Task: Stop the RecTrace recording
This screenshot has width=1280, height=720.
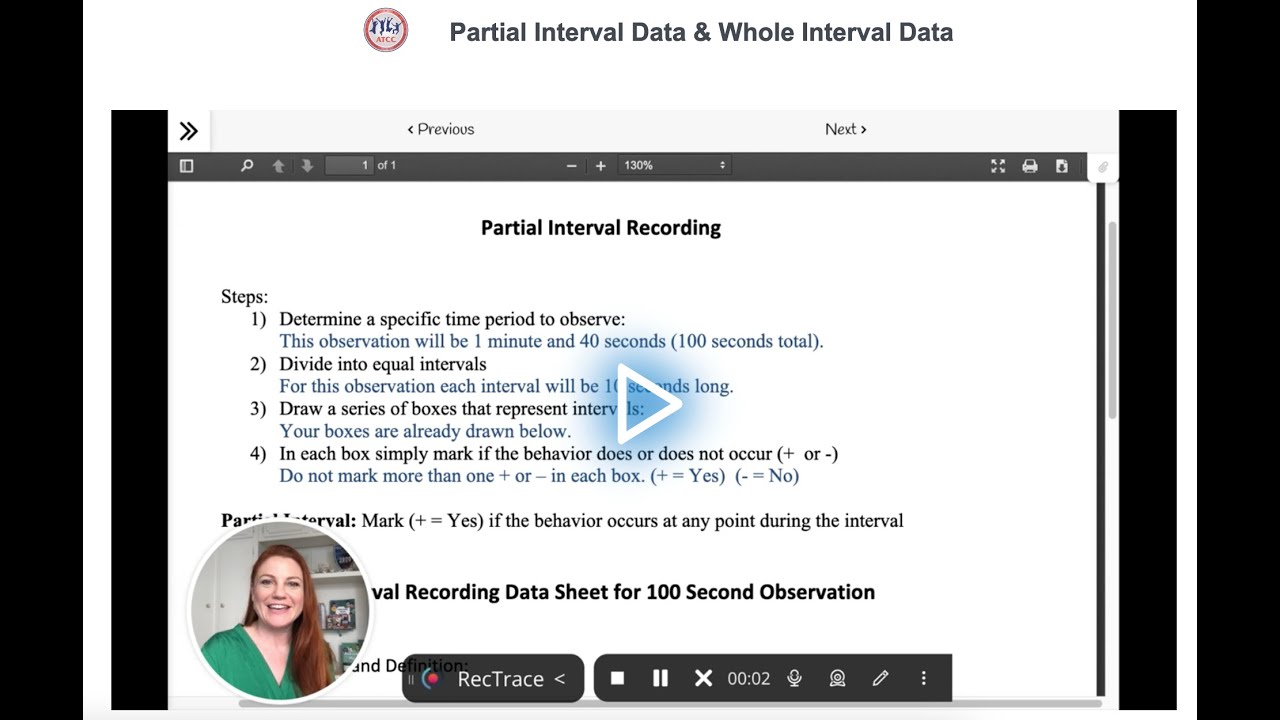Action: click(617, 678)
